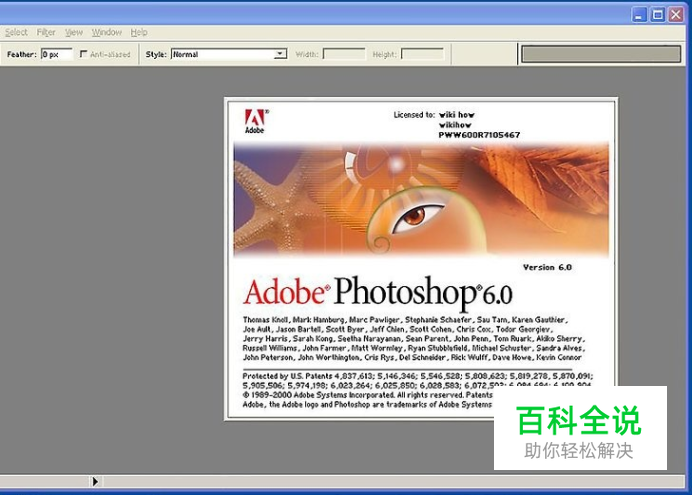Open the View menu
The height and width of the screenshot is (495, 692).
pyautogui.click(x=74, y=32)
